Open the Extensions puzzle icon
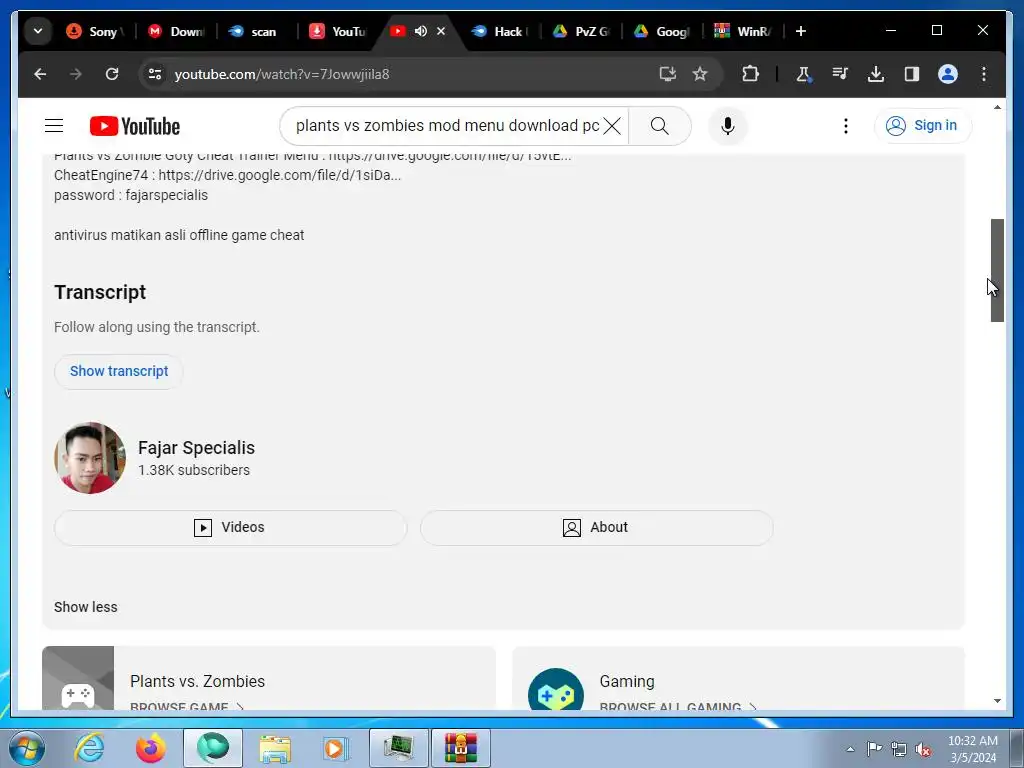This screenshot has height=768, width=1024. coord(750,74)
